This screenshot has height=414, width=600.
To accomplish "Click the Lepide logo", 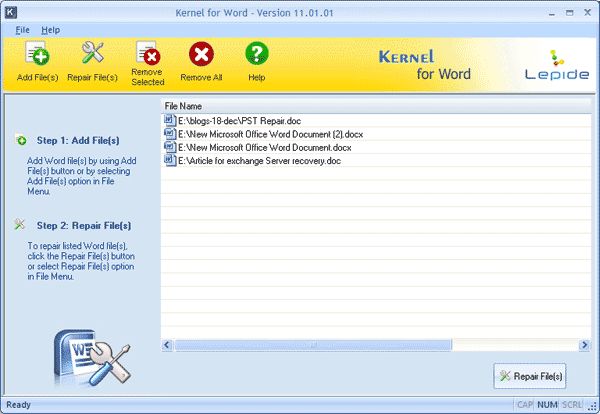I will point(557,65).
